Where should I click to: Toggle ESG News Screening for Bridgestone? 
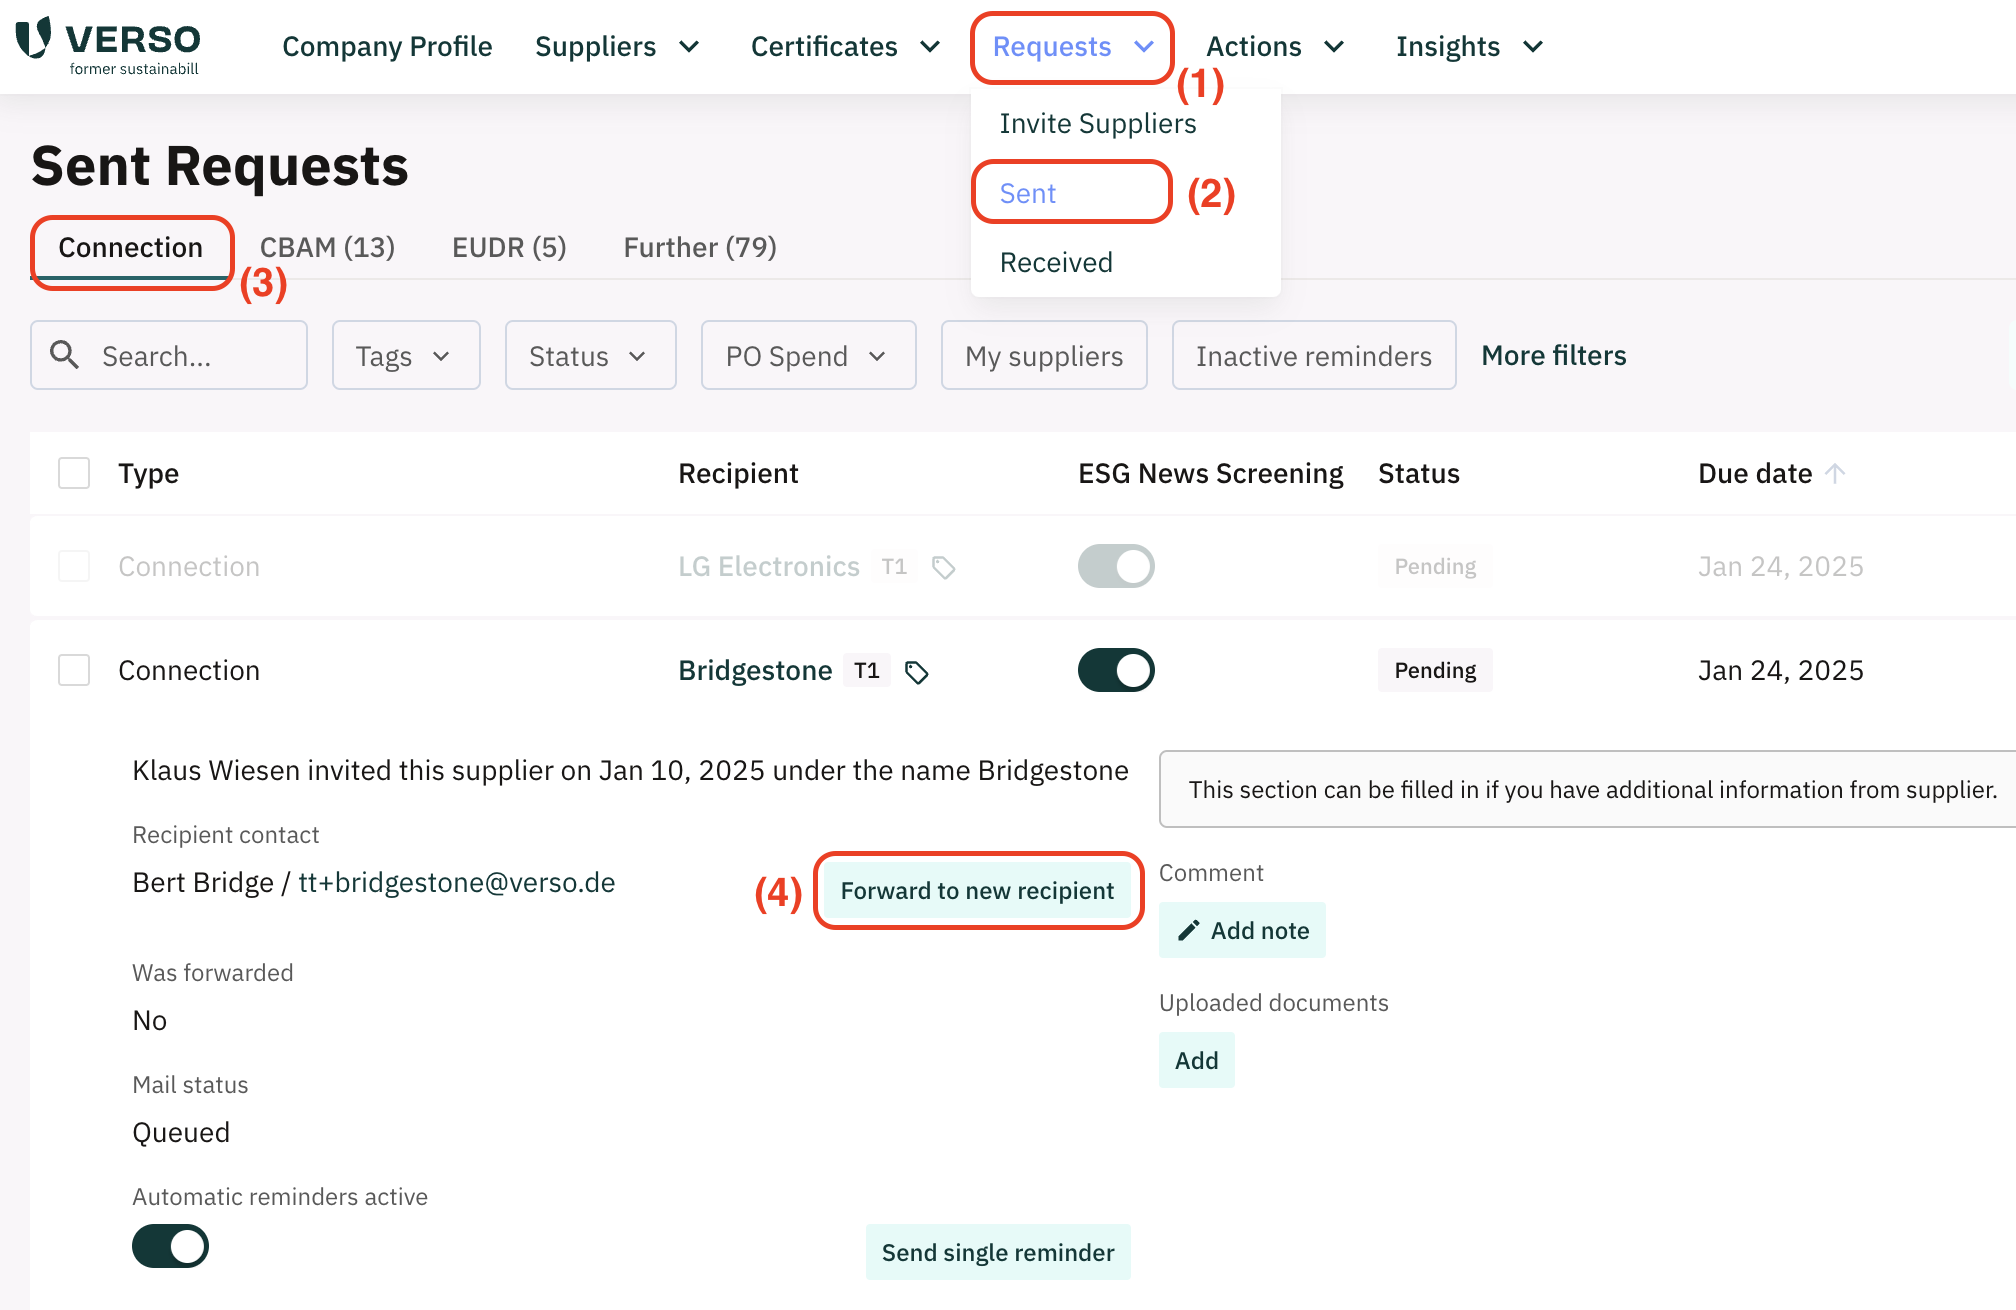[x=1116, y=670]
